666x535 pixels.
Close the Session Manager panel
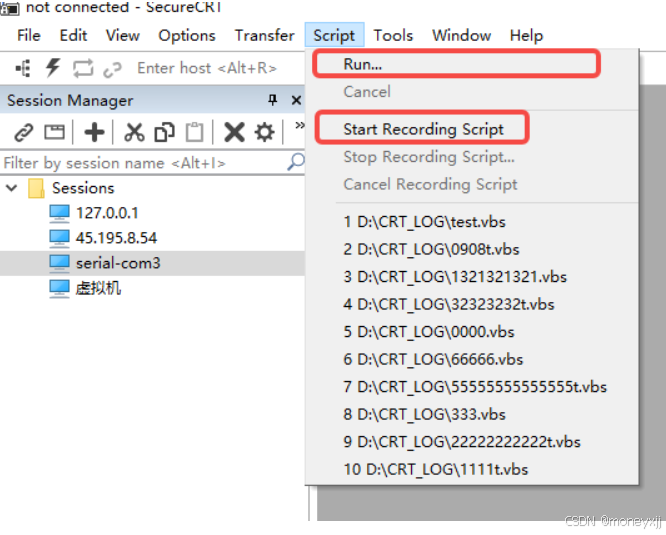[296, 100]
